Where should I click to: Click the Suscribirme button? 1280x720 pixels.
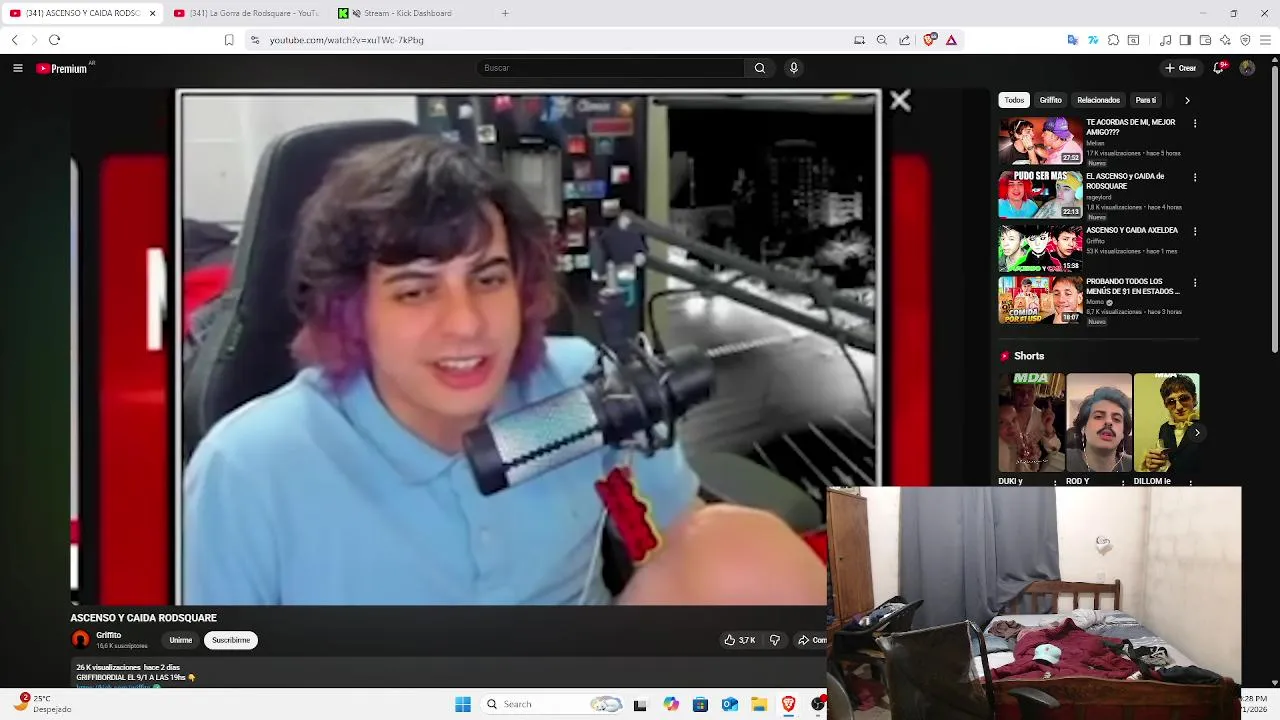[x=231, y=640]
